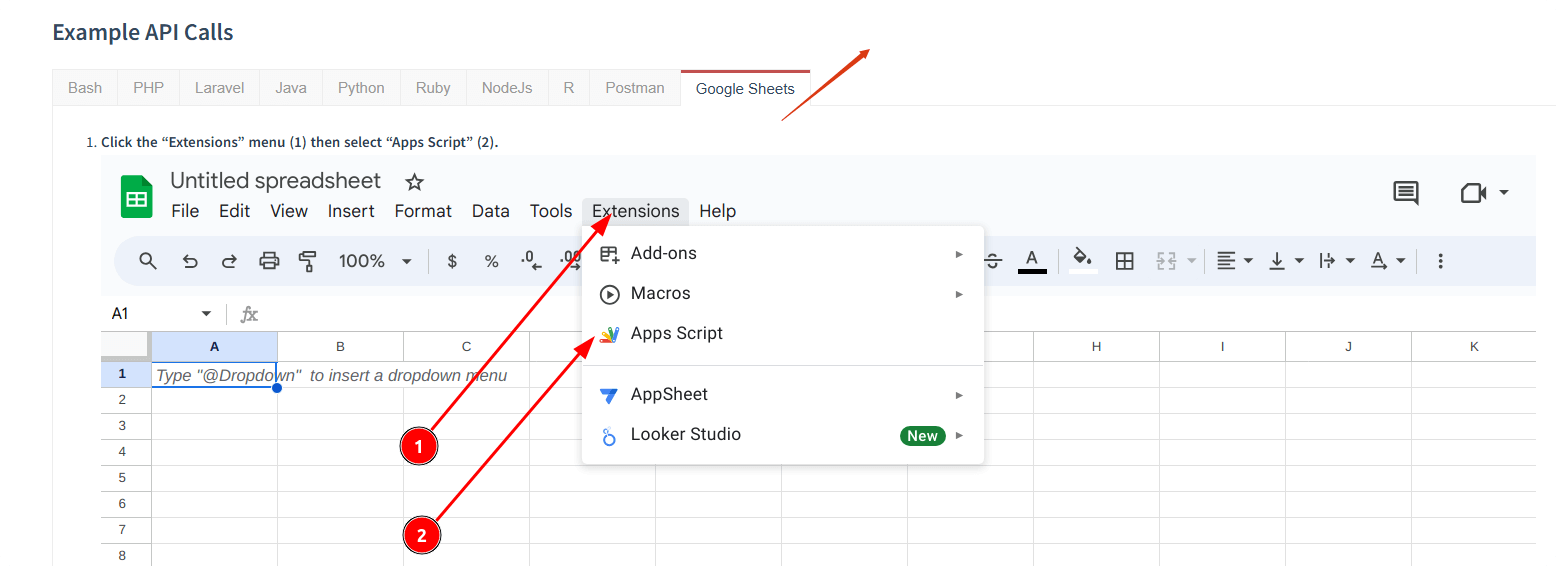Image resolution: width=1556 pixels, height=566 pixels.
Task: Click the fx function icon
Action: click(x=249, y=314)
